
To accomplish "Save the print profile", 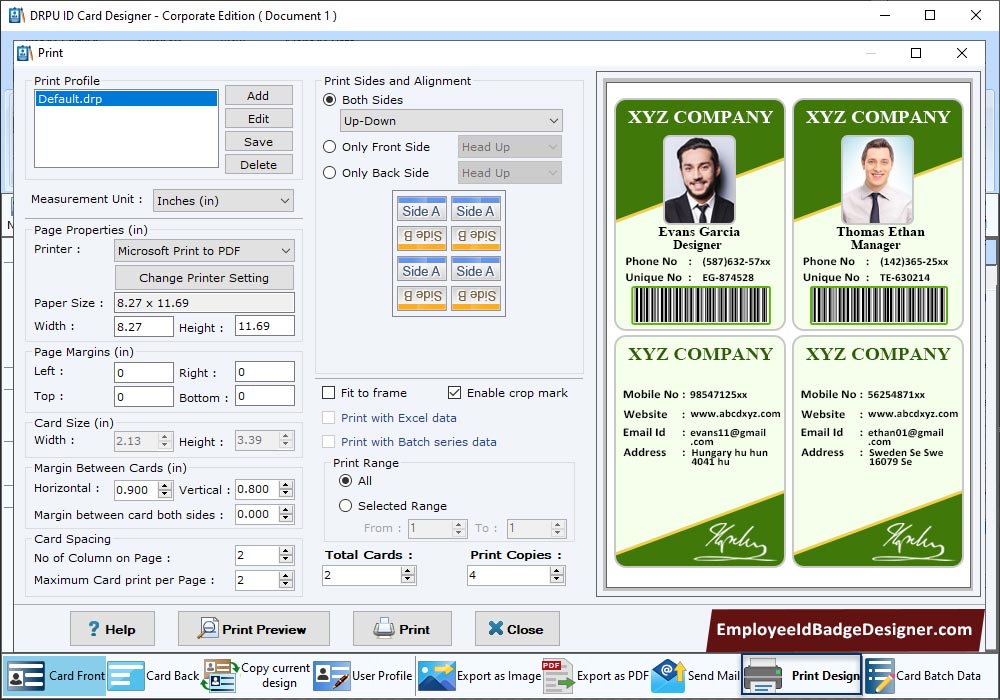I will (x=258, y=142).
